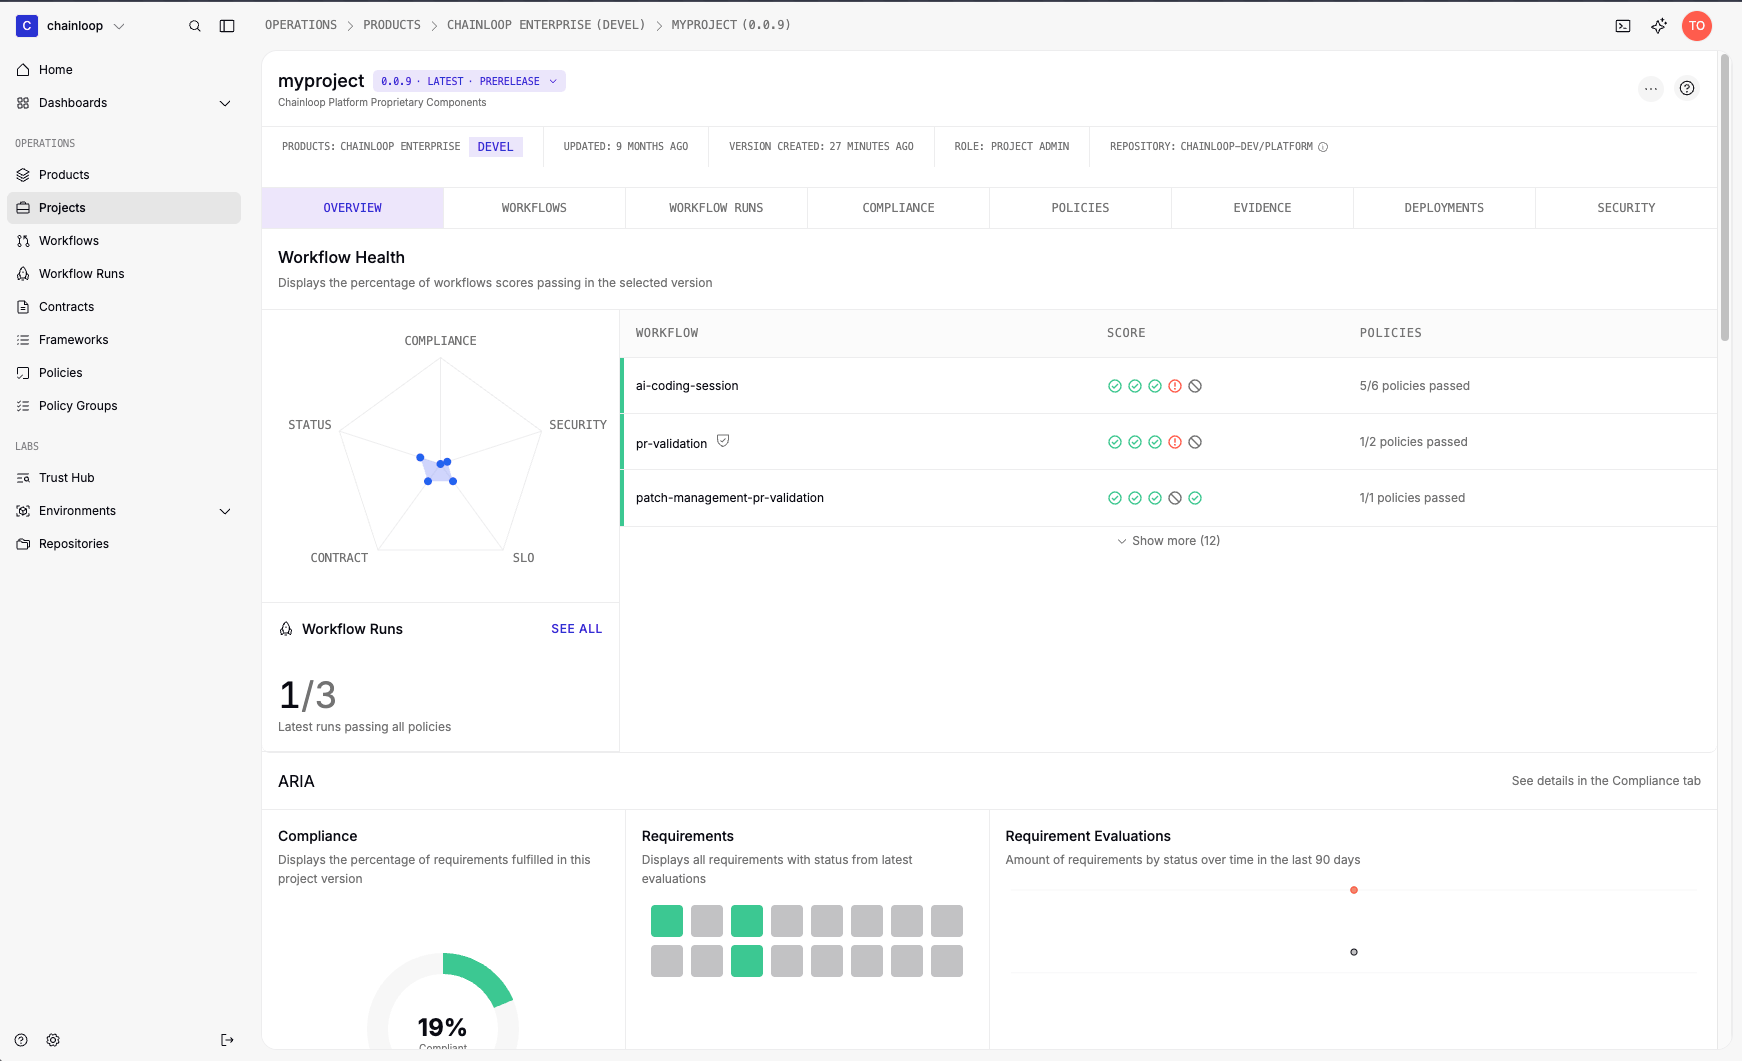Click the last green check for patch-management-pr-validation
1742x1061 pixels.
point(1195,498)
